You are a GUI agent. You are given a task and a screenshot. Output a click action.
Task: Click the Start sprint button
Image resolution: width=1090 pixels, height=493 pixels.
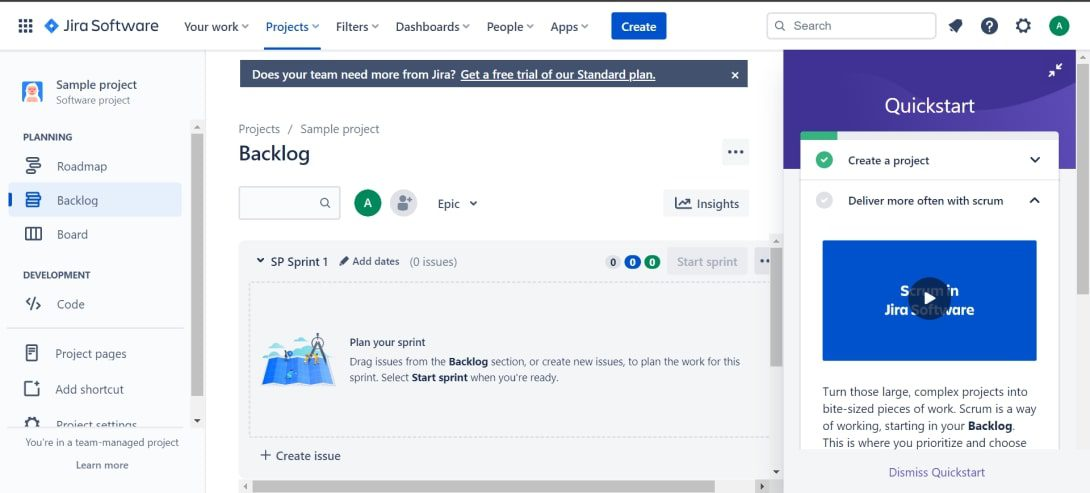coord(707,261)
